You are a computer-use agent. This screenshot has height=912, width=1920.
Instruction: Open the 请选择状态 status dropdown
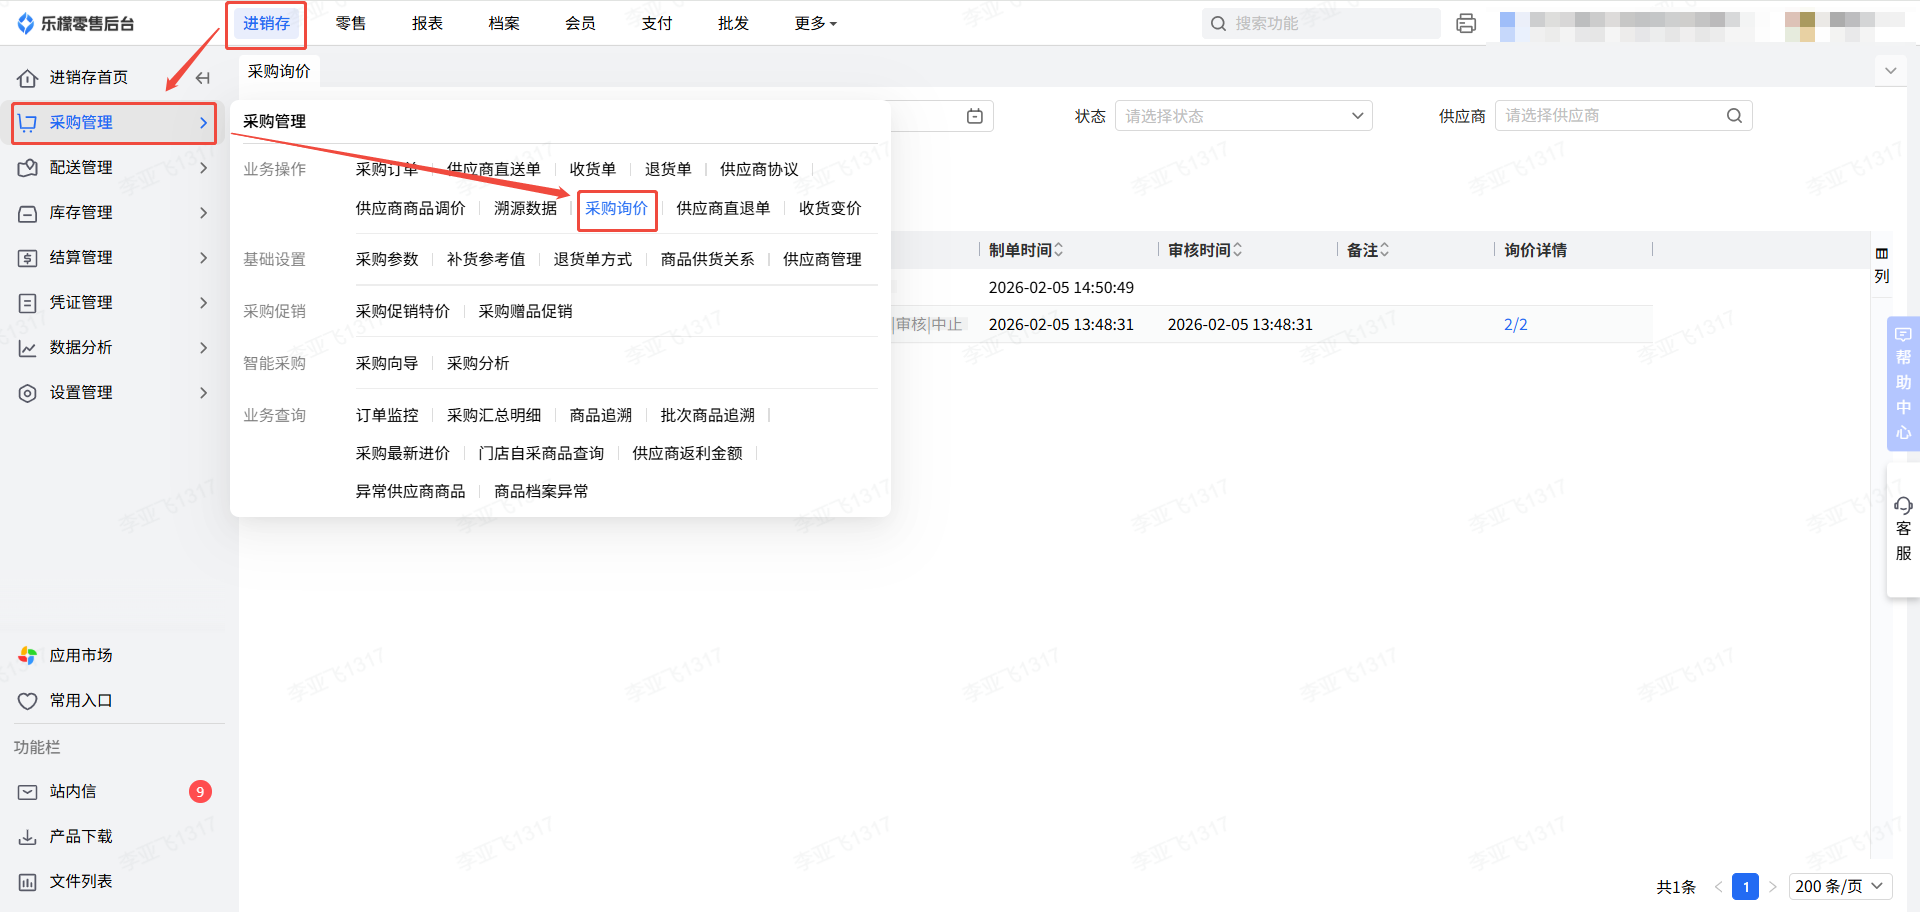[1243, 116]
